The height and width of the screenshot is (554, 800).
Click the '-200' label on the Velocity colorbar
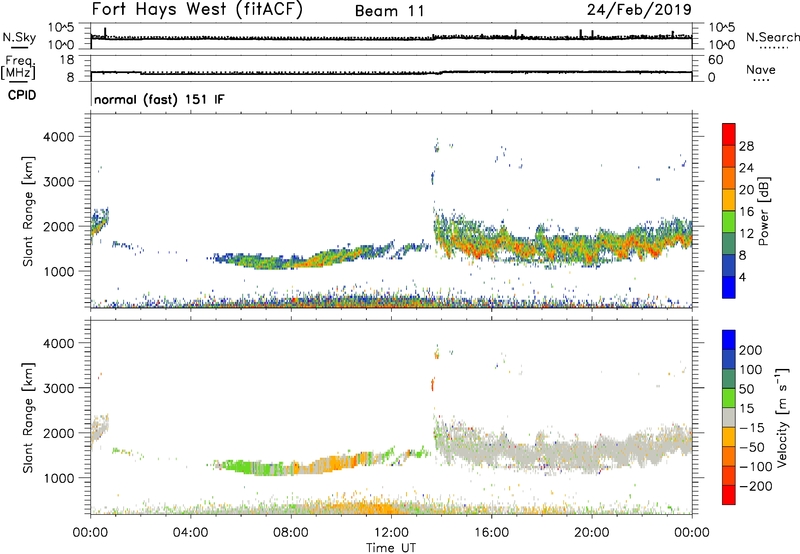[756, 486]
